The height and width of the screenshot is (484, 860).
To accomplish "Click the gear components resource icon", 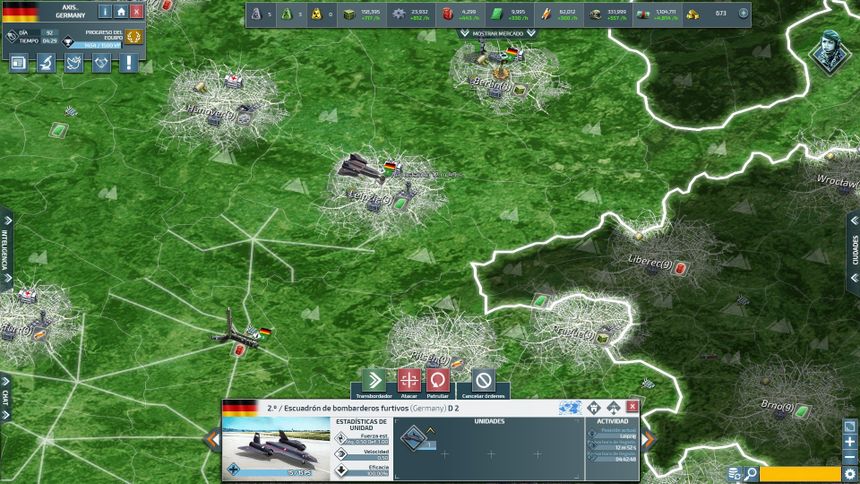I will point(399,14).
